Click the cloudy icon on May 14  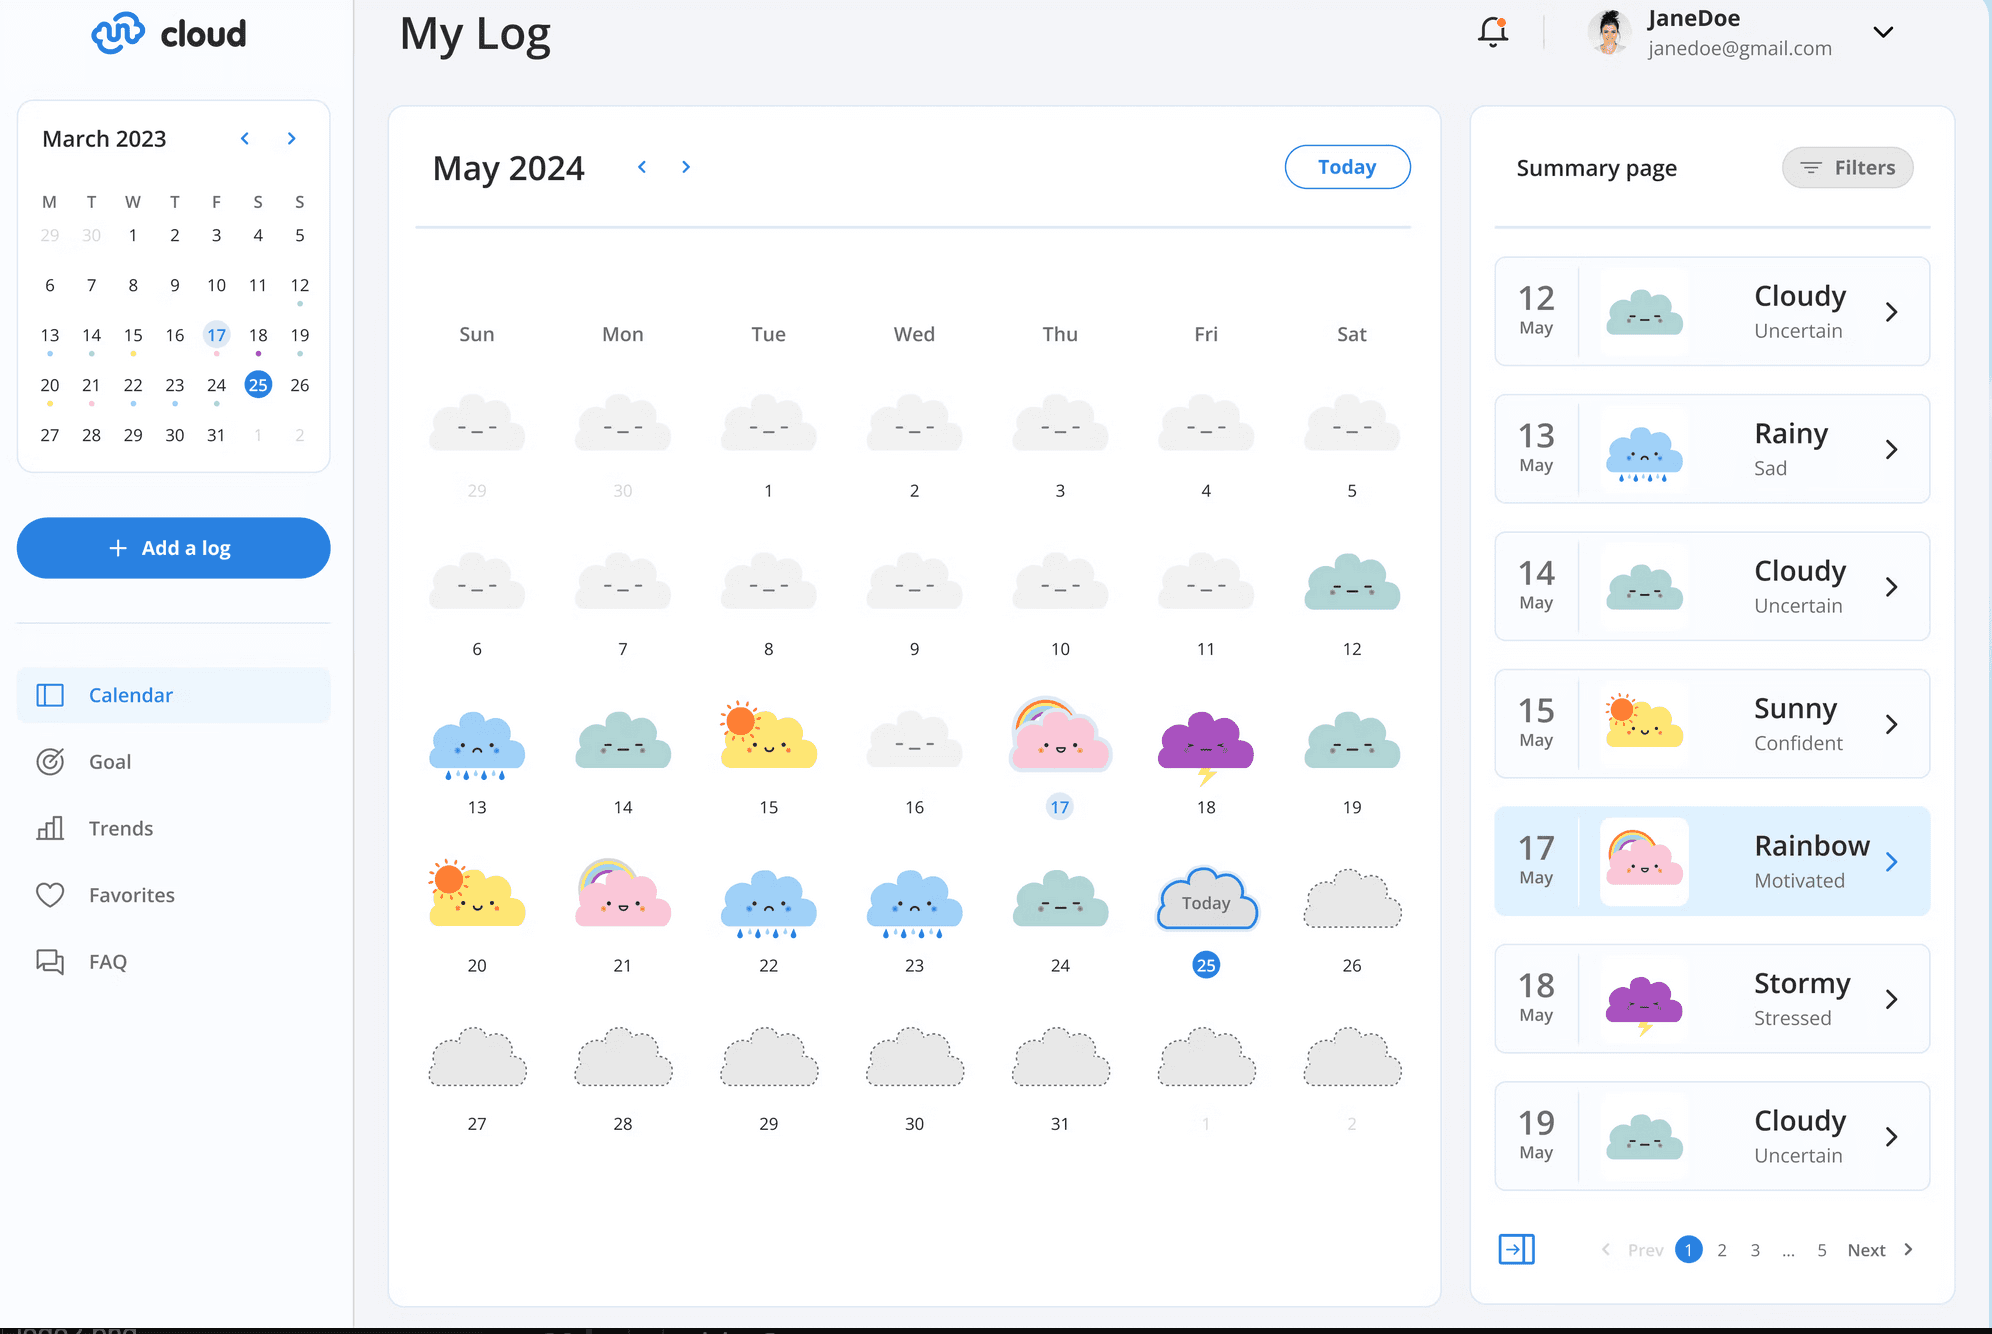pyautogui.click(x=623, y=741)
